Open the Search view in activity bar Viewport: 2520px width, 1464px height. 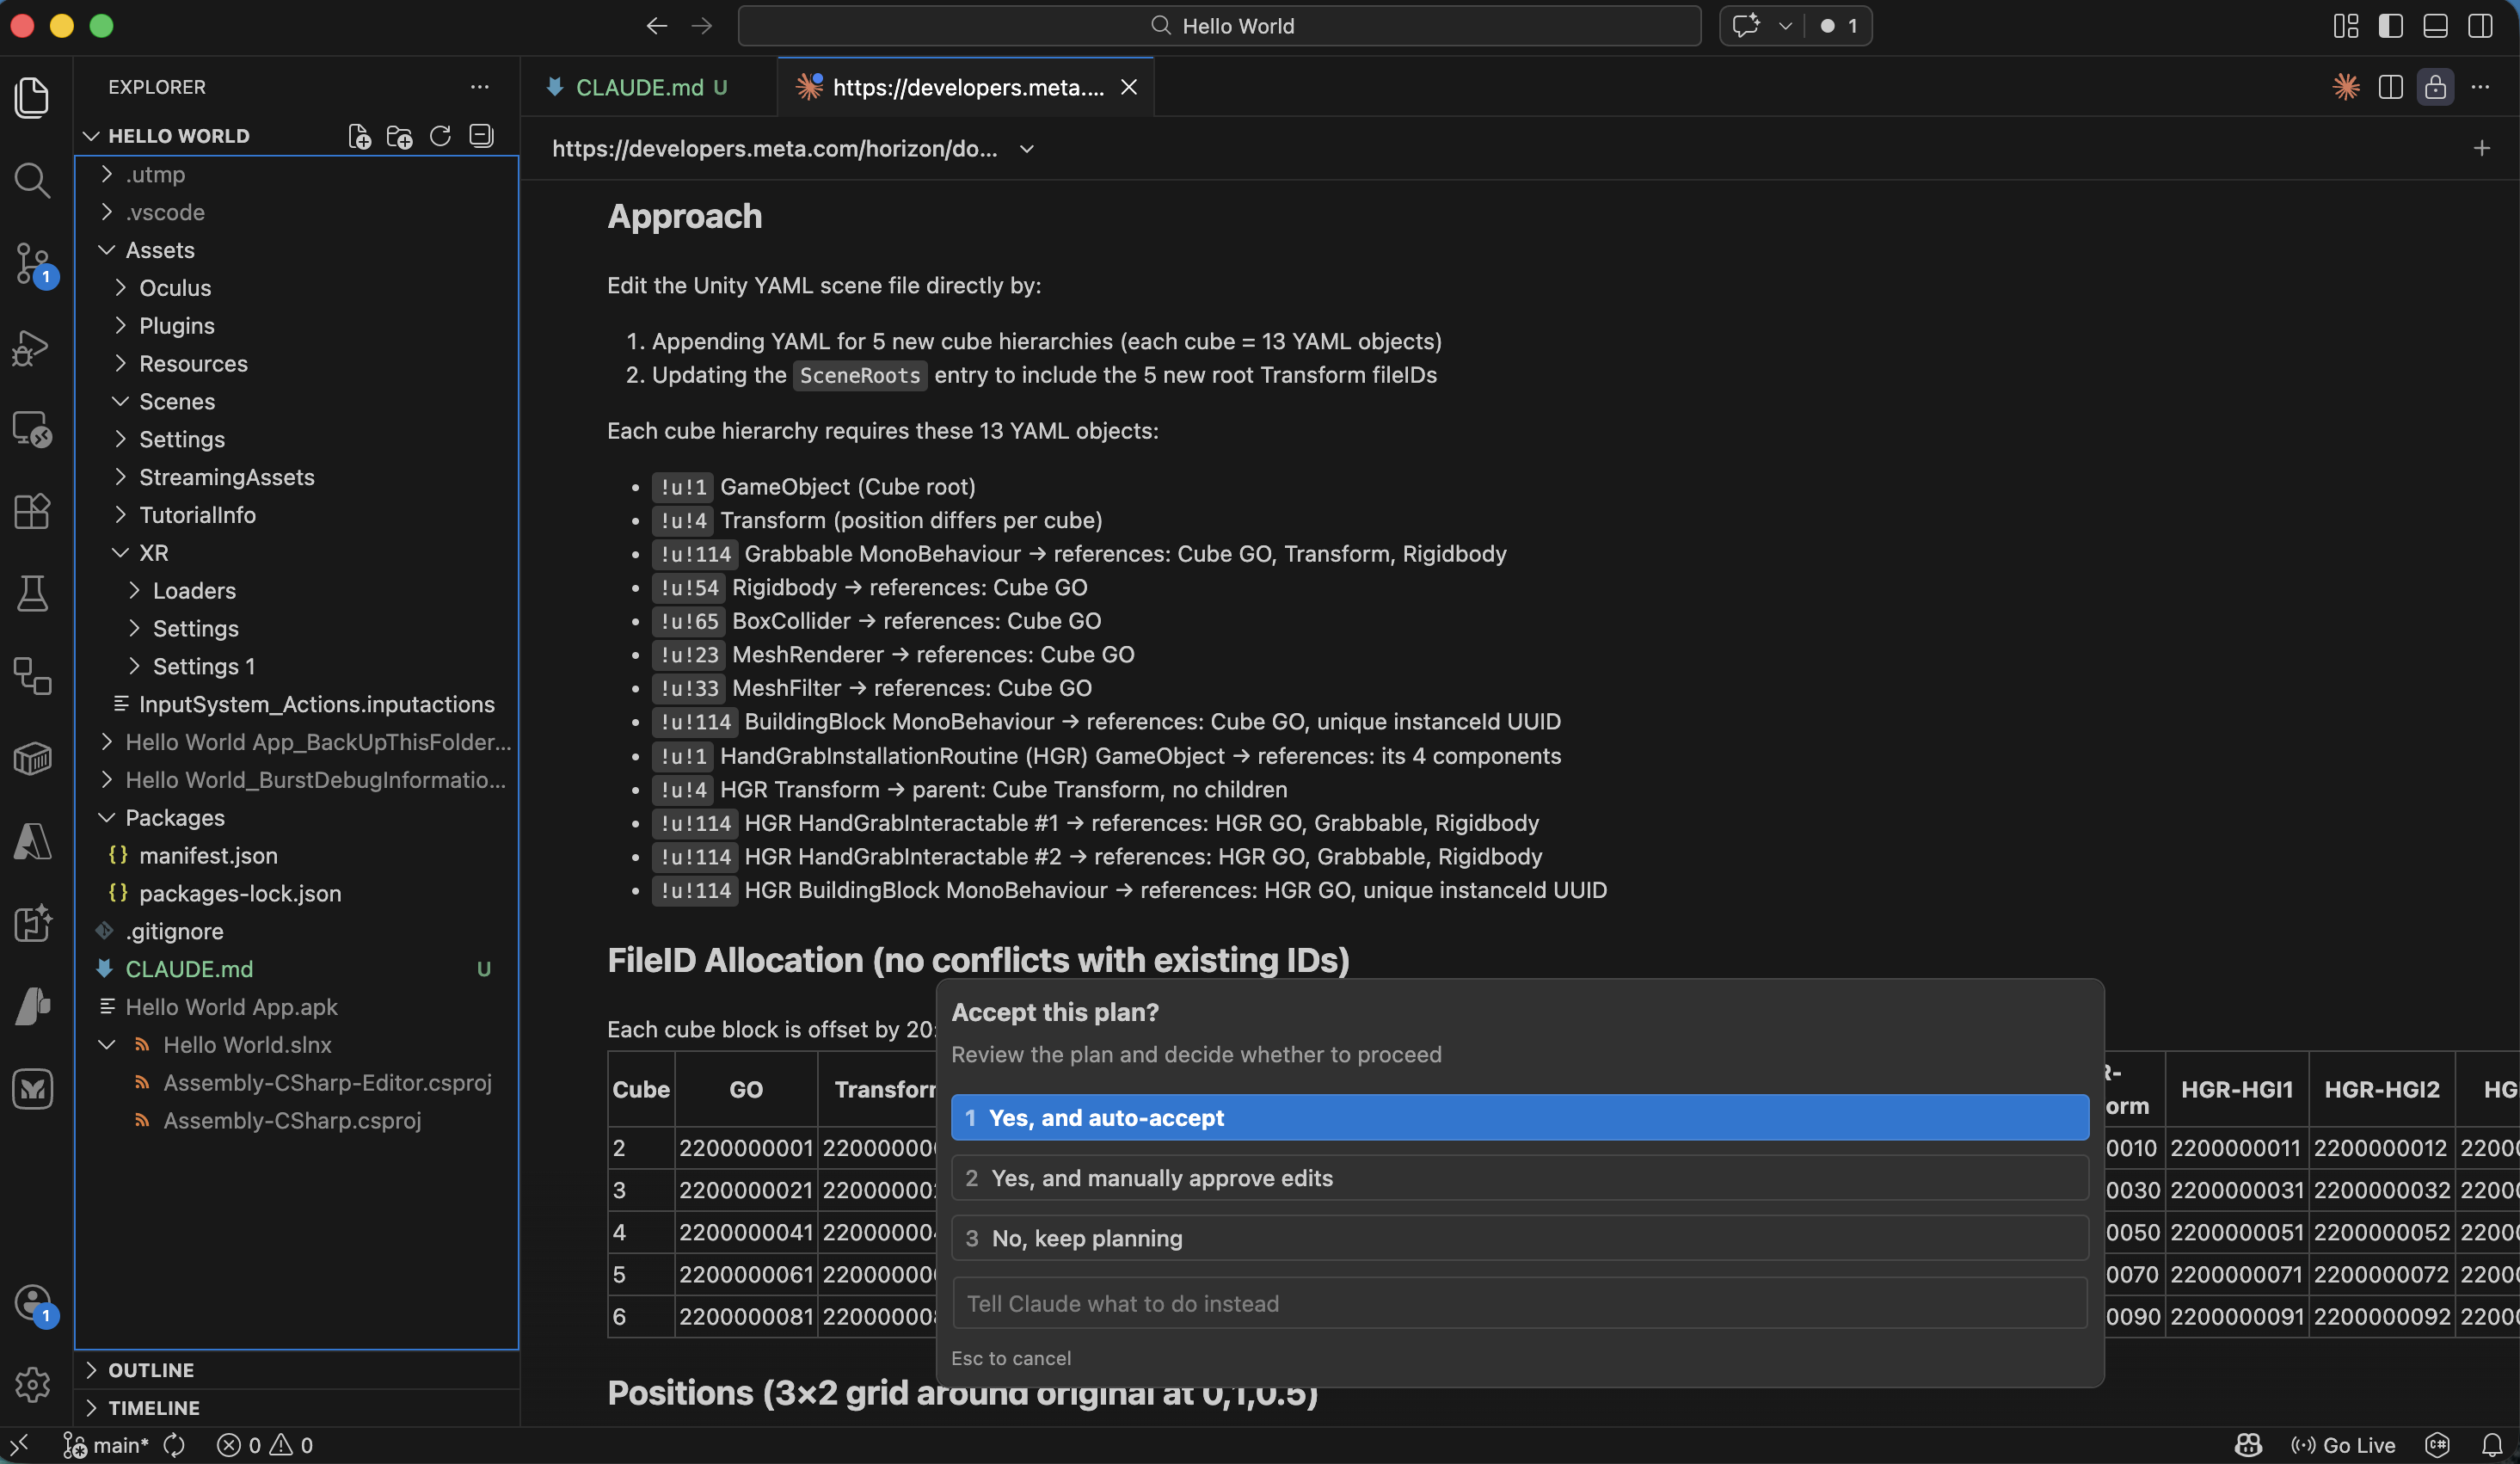point(32,180)
